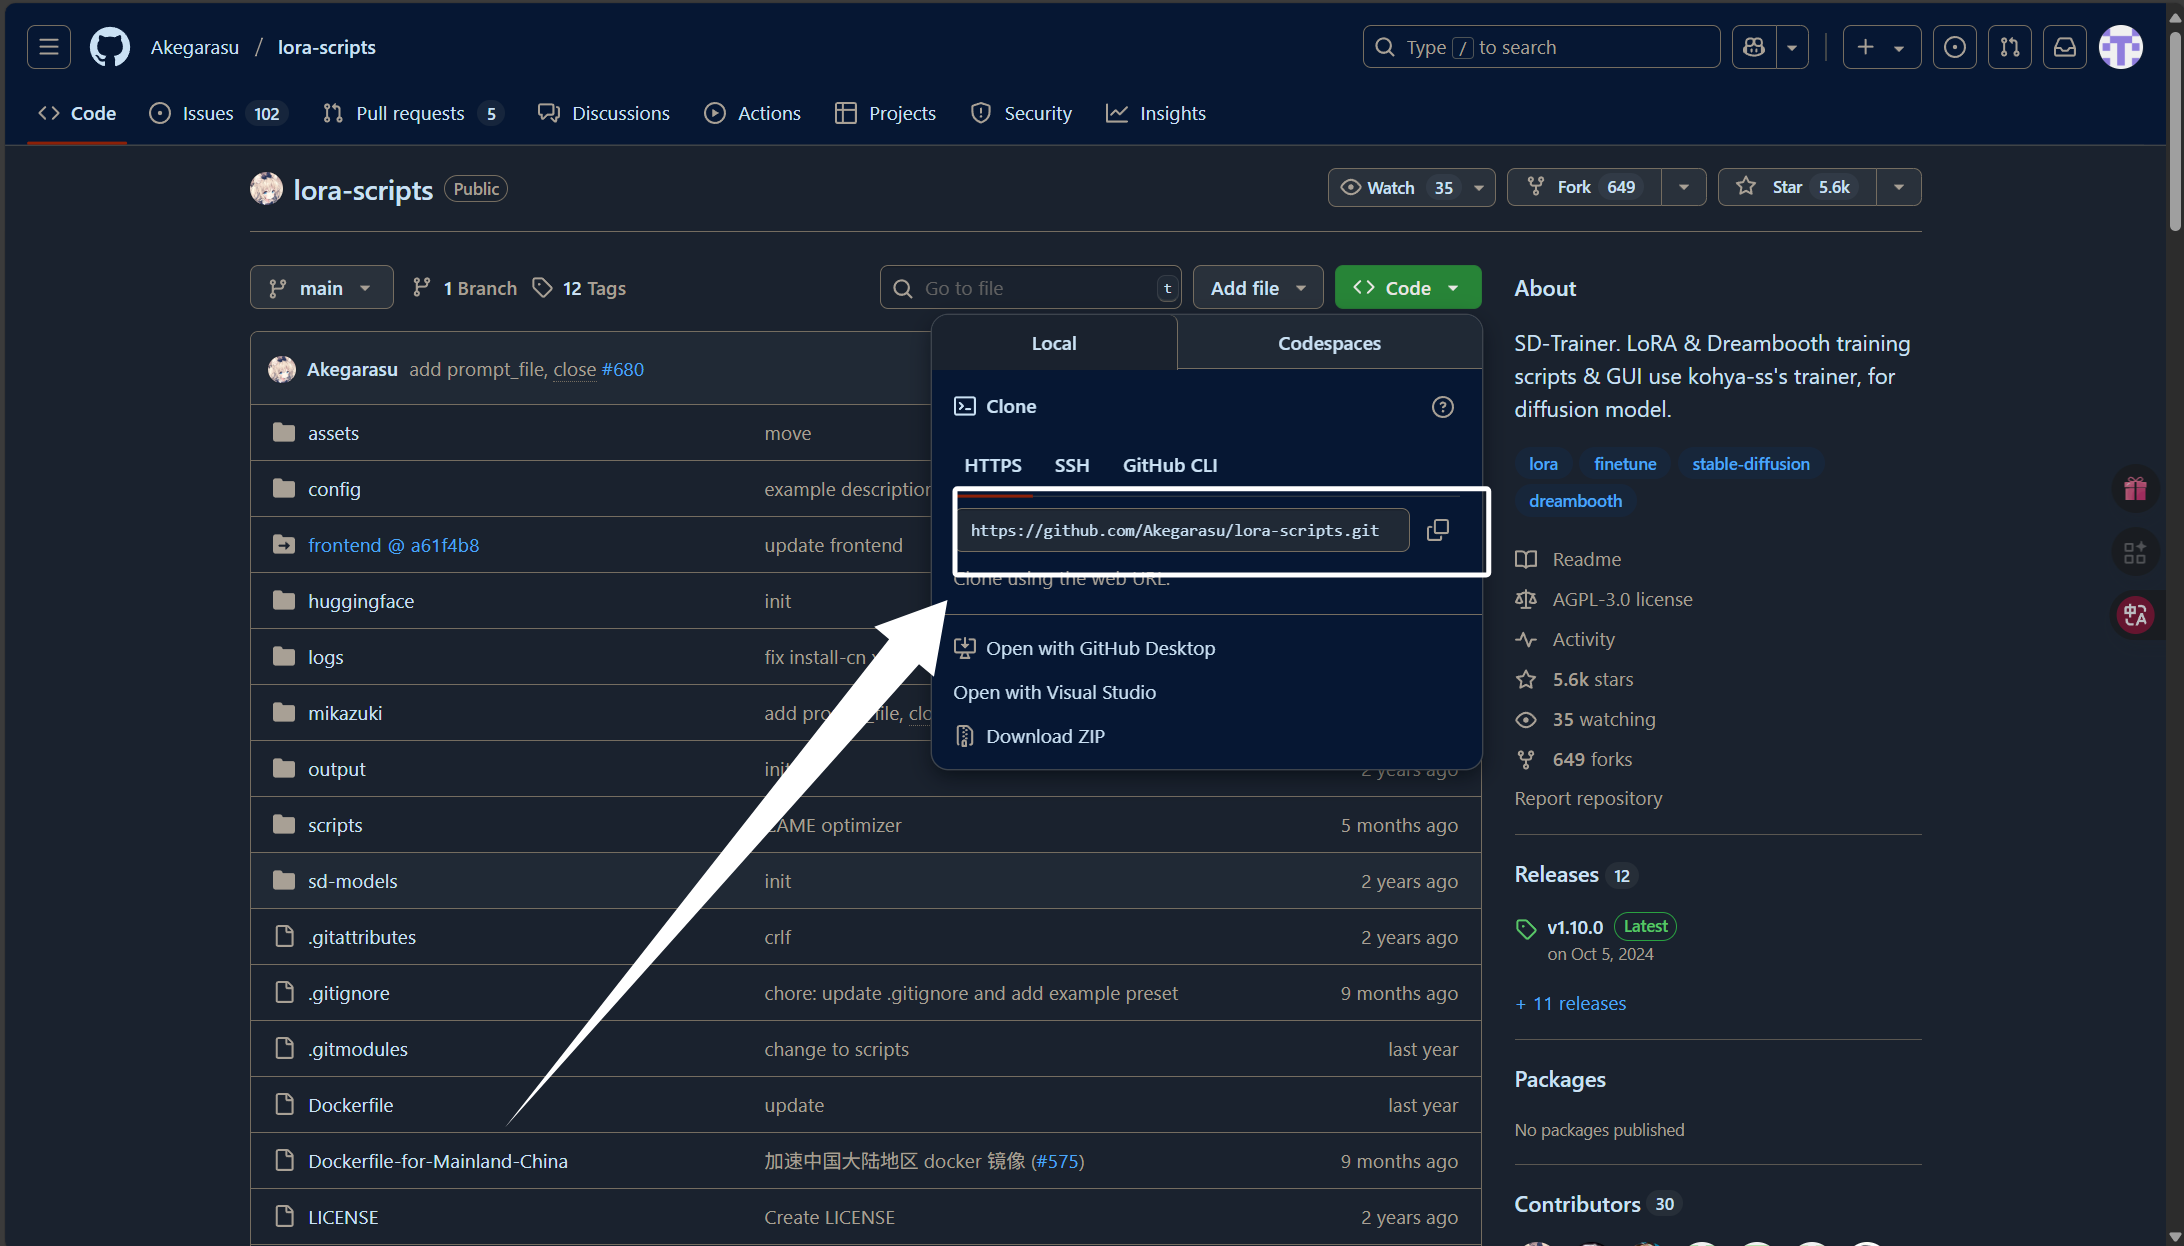Open the notifications inbox icon
Image resolution: width=2184 pixels, height=1246 pixels.
[2065, 47]
